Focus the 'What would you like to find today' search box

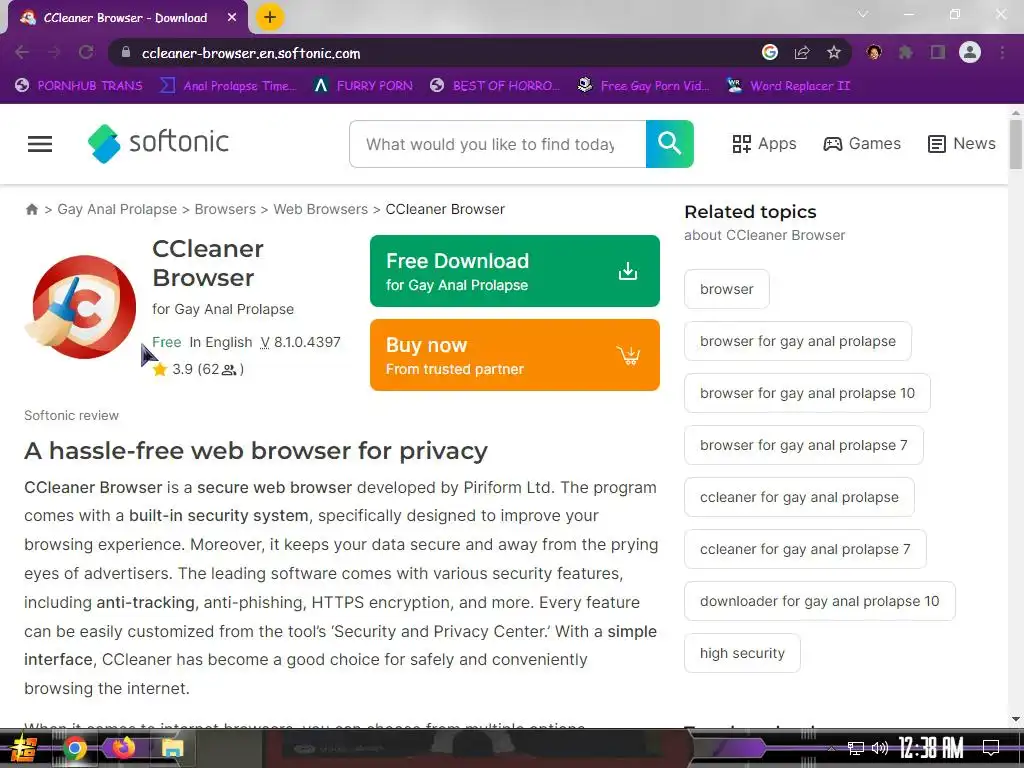click(498, 144)
